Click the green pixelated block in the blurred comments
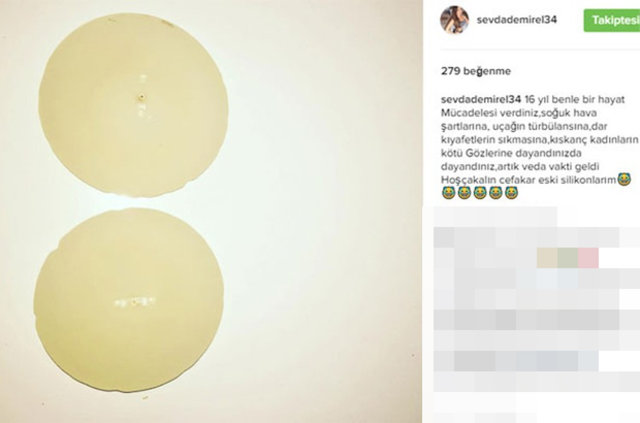 click(x=568, y=258)
